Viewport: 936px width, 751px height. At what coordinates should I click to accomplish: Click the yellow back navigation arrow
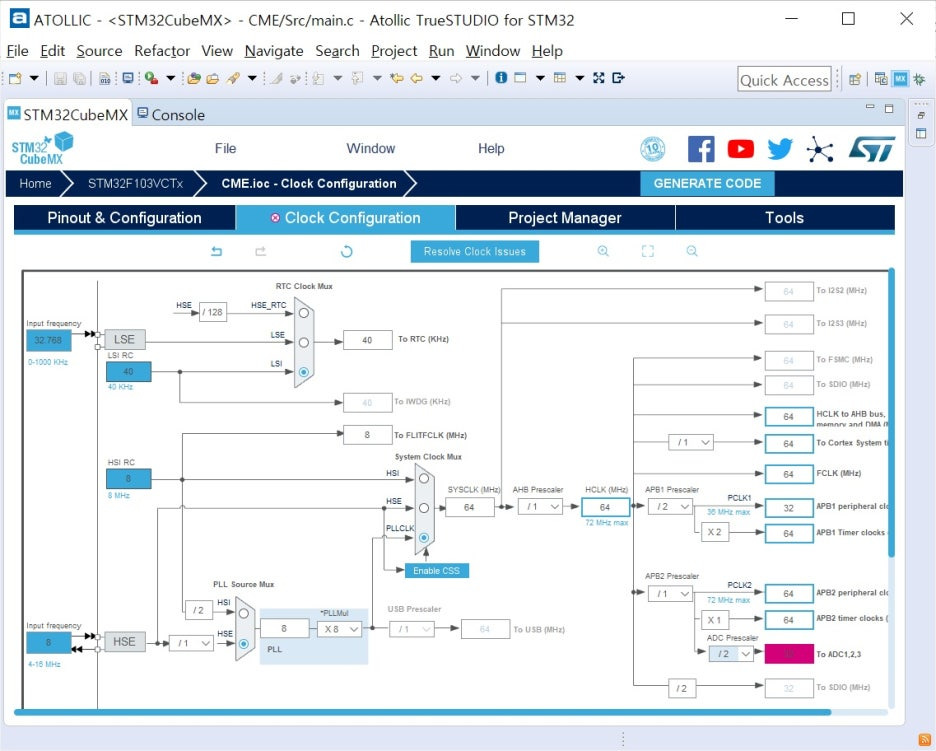click(416, 78)
